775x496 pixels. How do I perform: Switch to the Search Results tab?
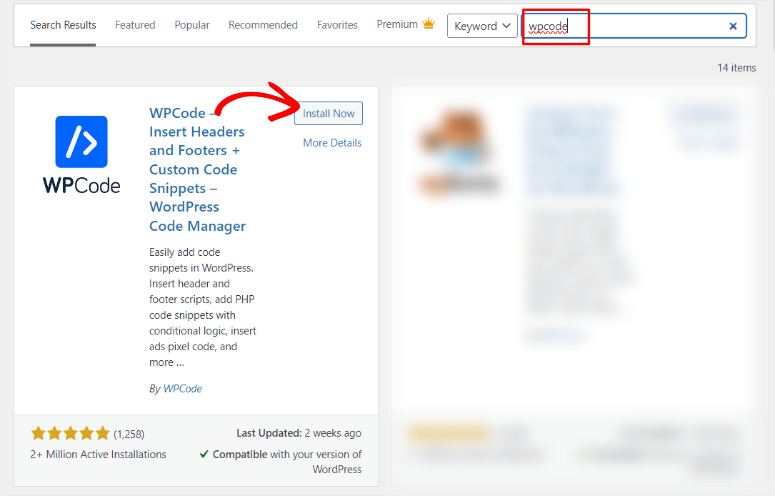pyautogui.click(x=63, y=25)
